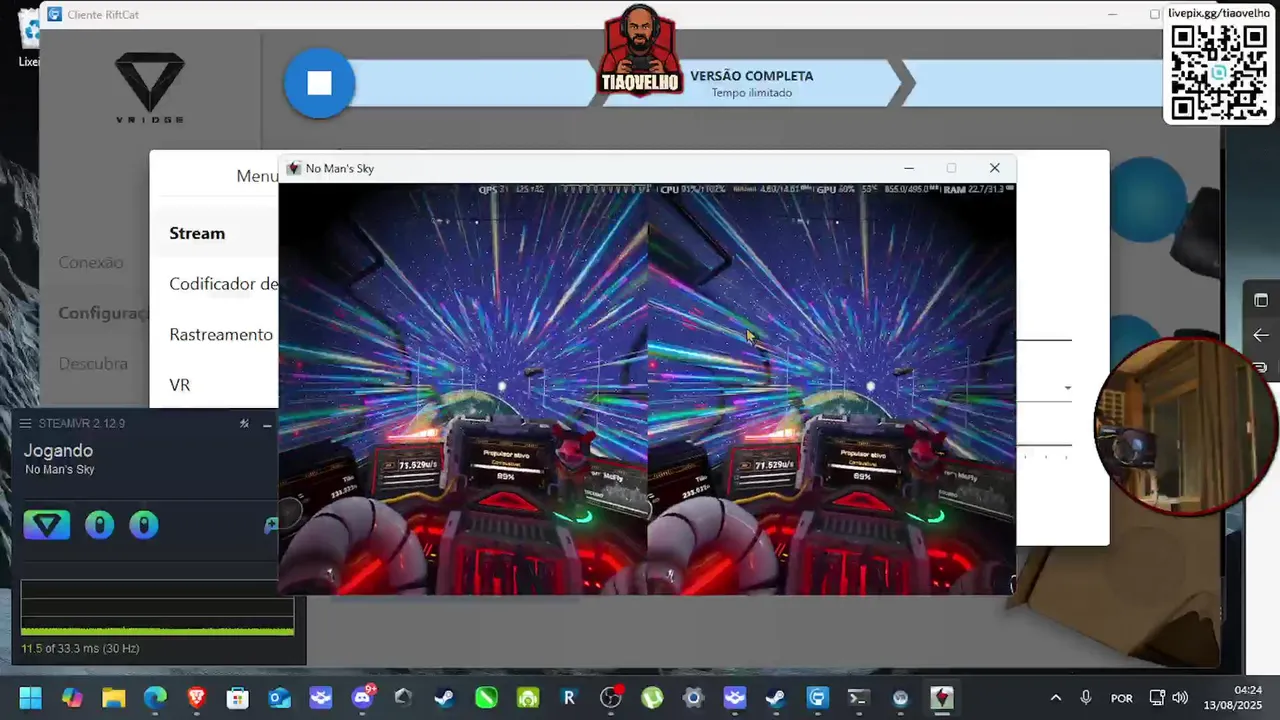The image size is (1280, 720).
Task: Click the 11.5 of 33.3 ms frame time text
Action: [80, 649]
